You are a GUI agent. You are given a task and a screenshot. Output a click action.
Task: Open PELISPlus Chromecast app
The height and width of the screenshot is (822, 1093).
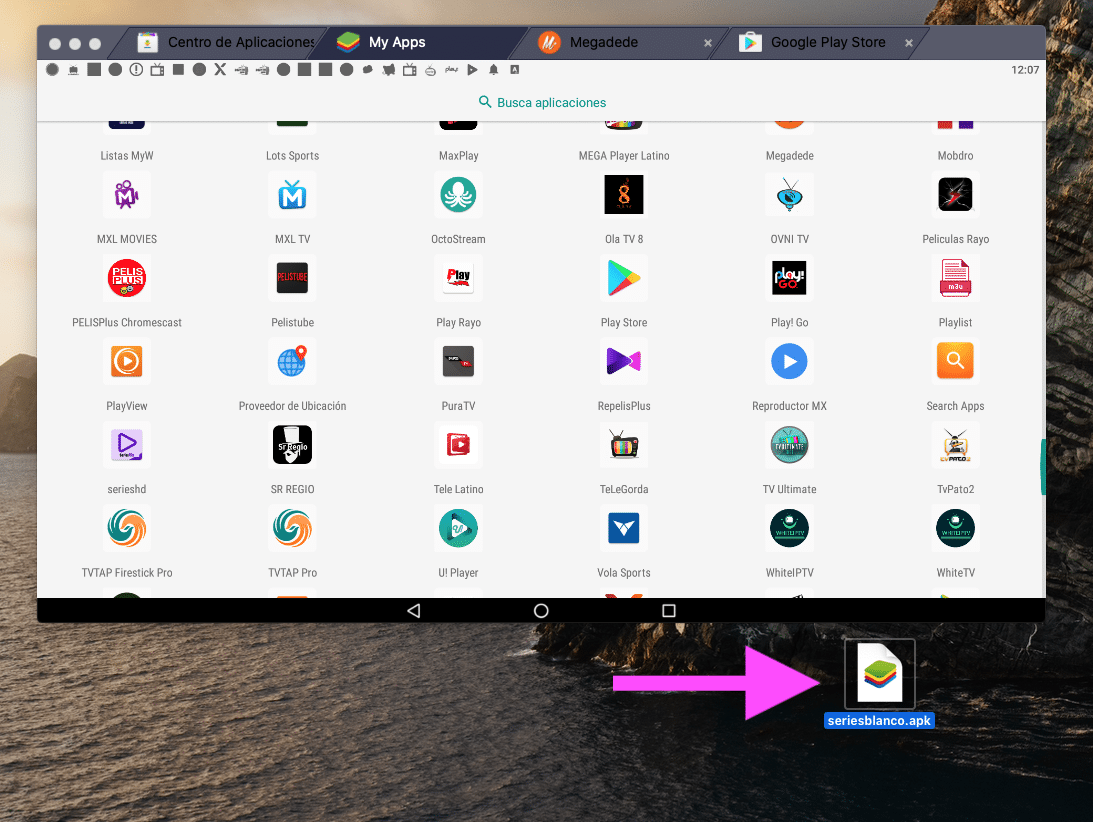127,279
